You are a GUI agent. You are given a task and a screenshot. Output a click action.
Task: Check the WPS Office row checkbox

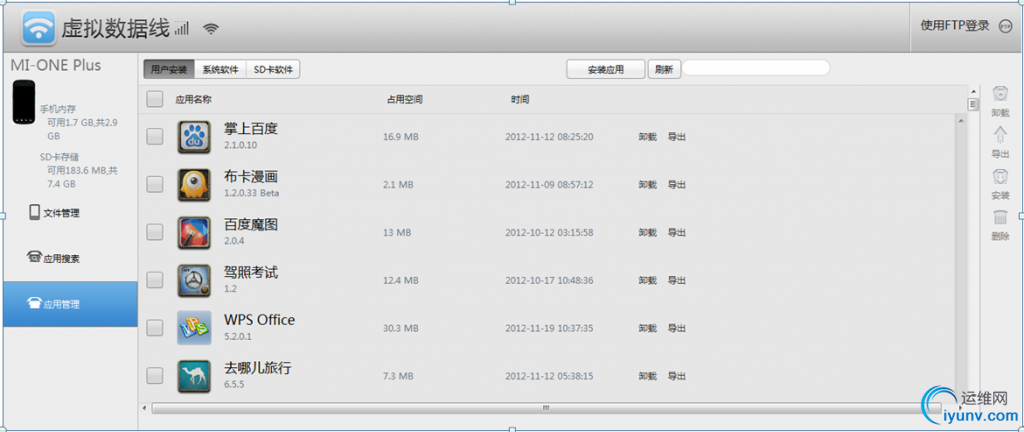point(155,328)
